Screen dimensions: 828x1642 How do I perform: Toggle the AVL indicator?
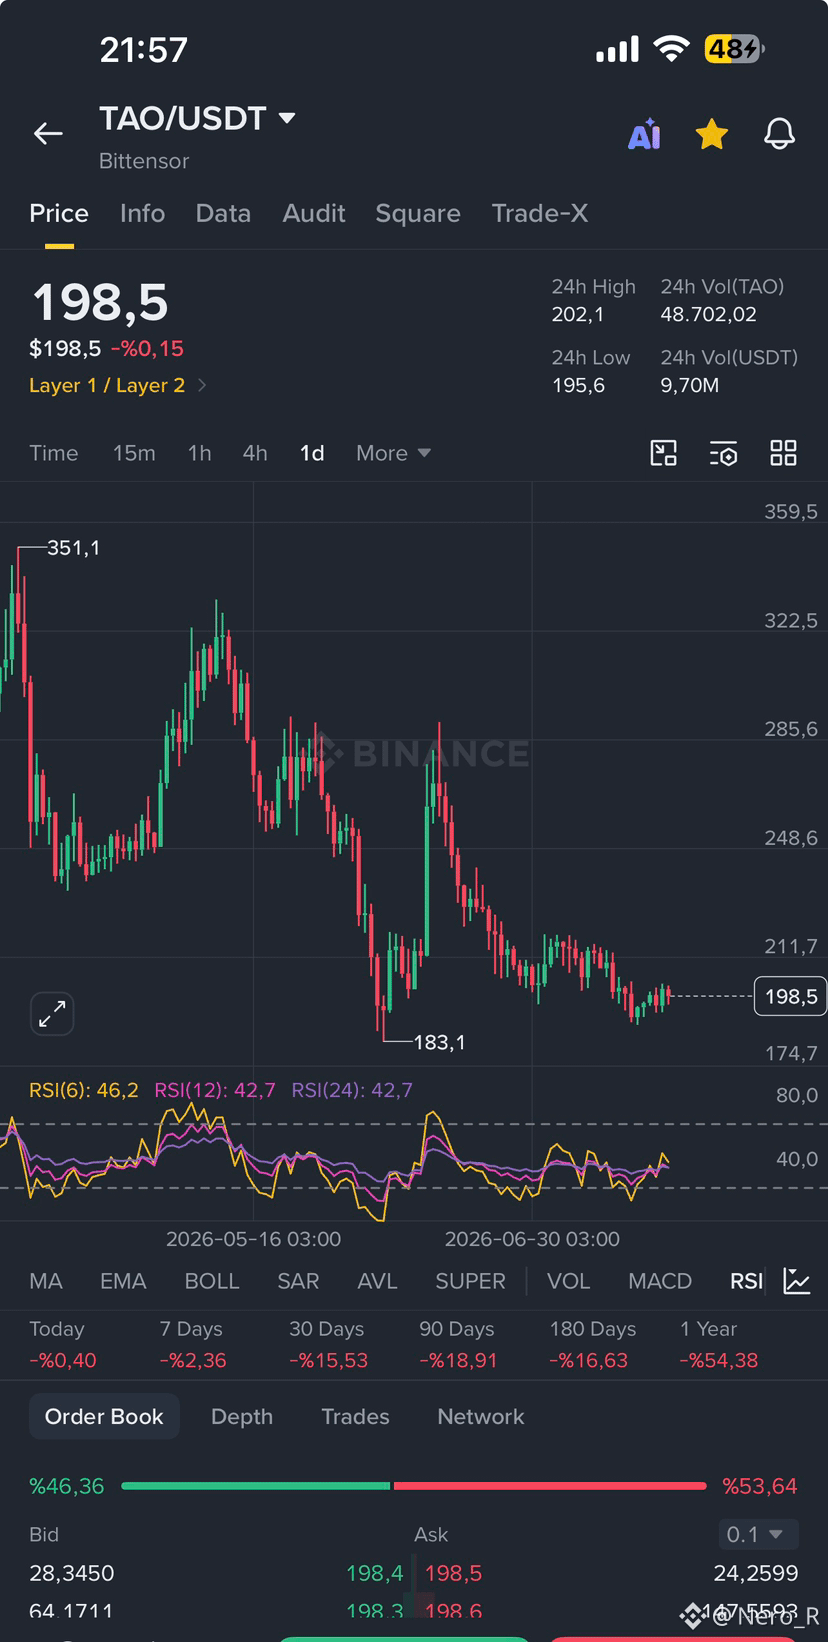[x=377, y=1281]
